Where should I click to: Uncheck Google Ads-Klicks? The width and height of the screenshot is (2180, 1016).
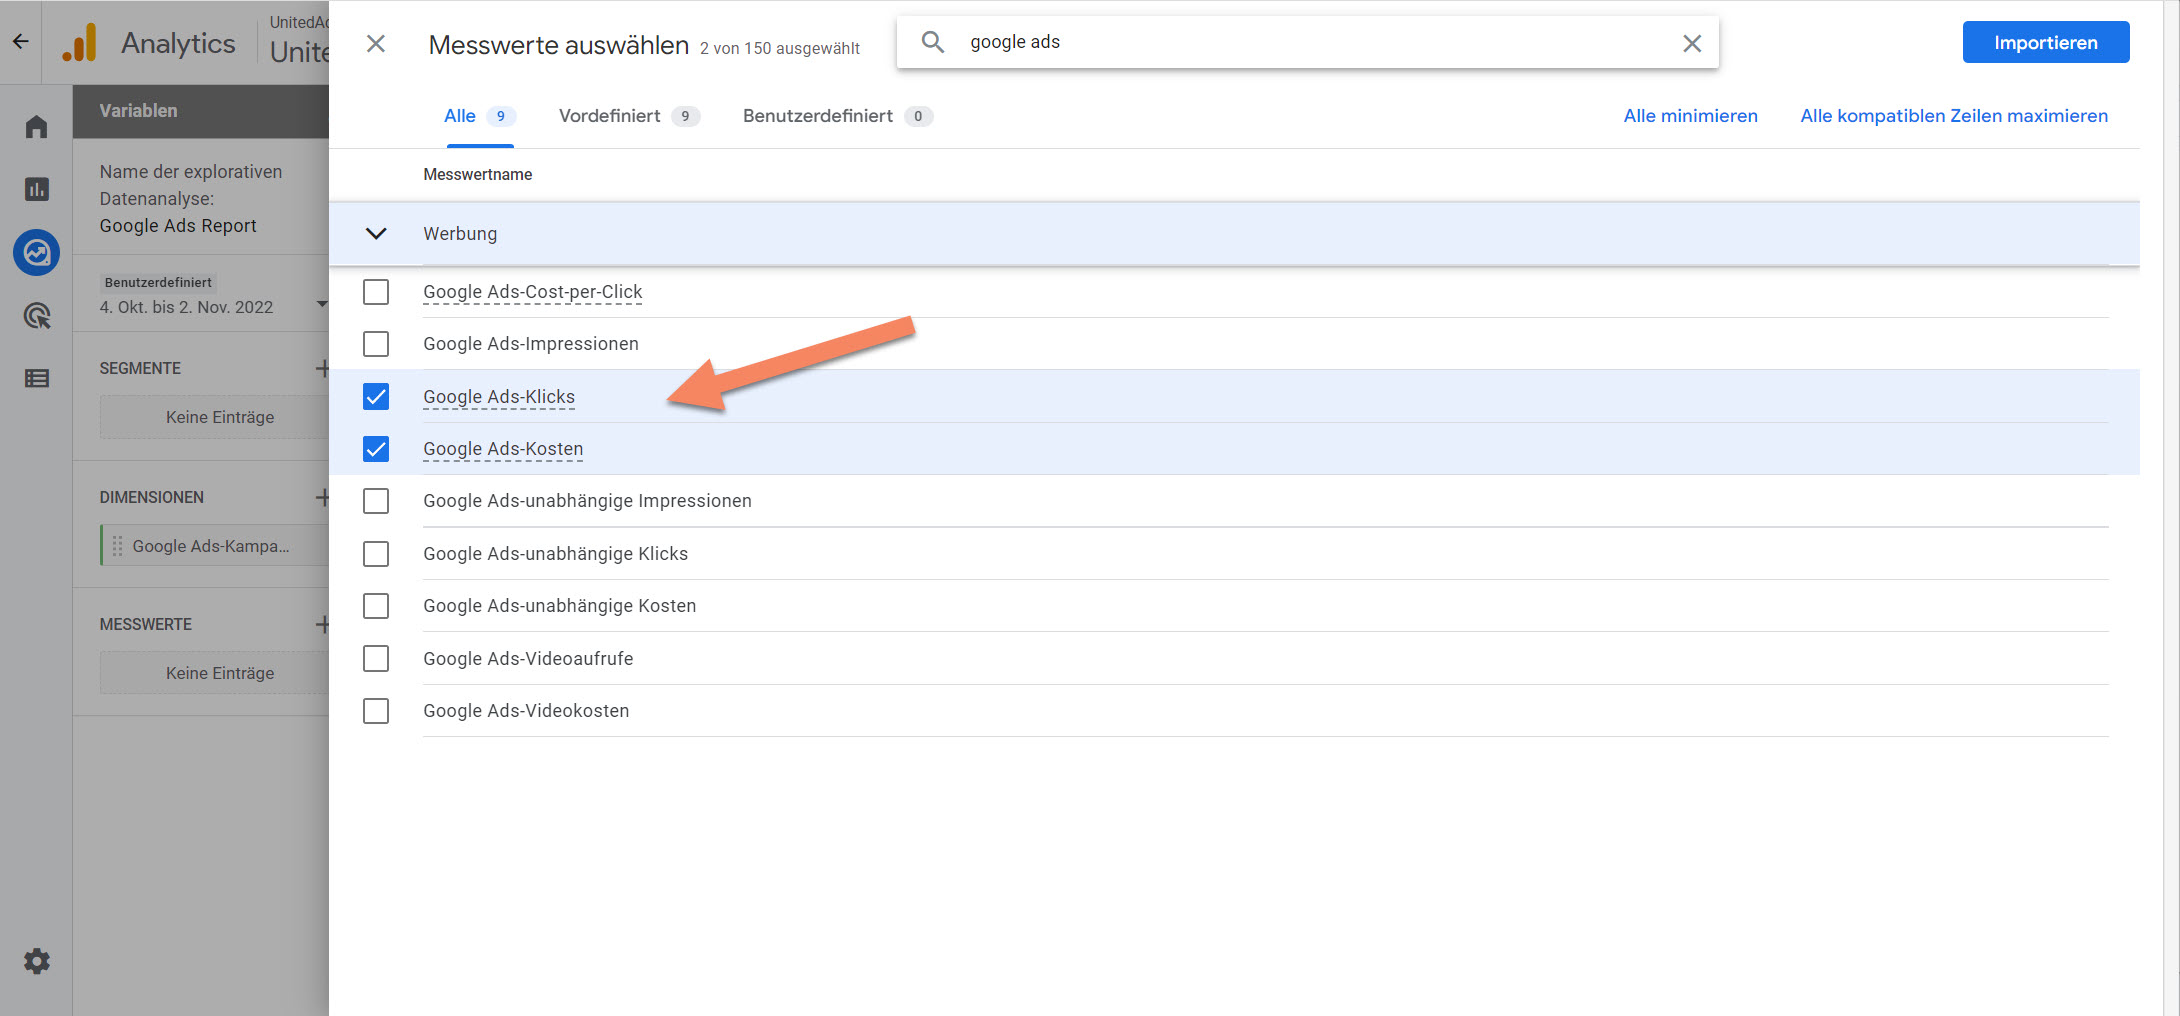[x=376, y=397]
